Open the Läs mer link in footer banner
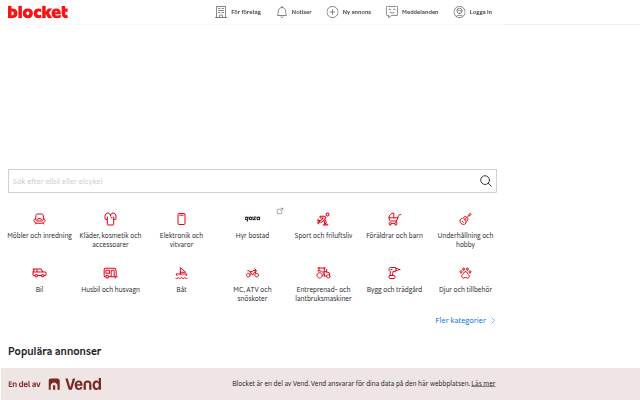The height and width of the screenshot is (400, 640). 483,383
